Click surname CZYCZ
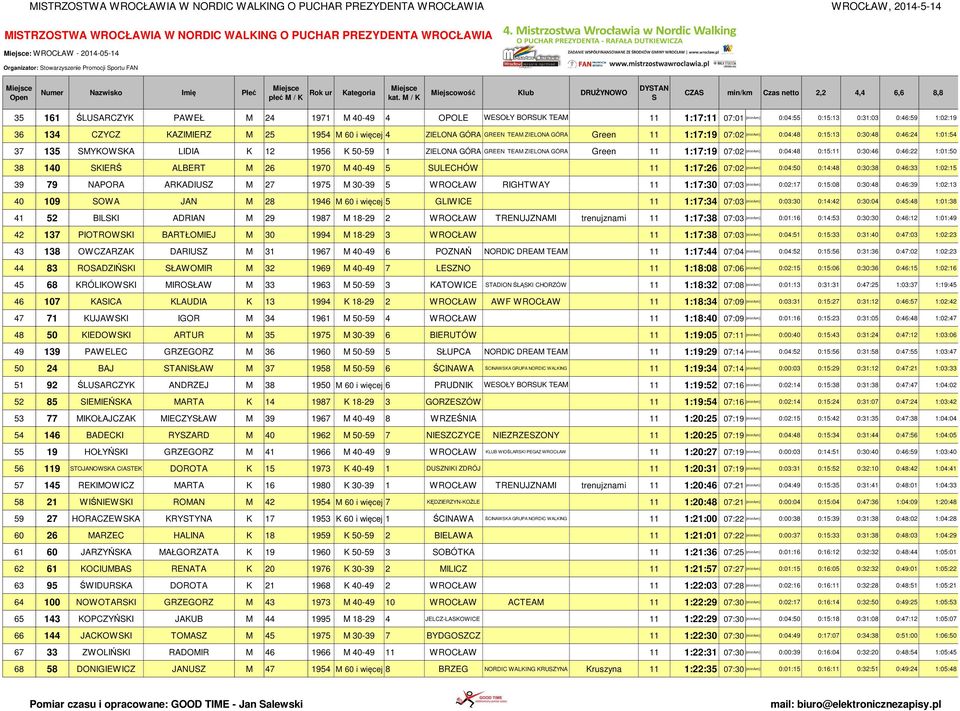The width and height of the screenshot is (960, 711). coord(106,135)
